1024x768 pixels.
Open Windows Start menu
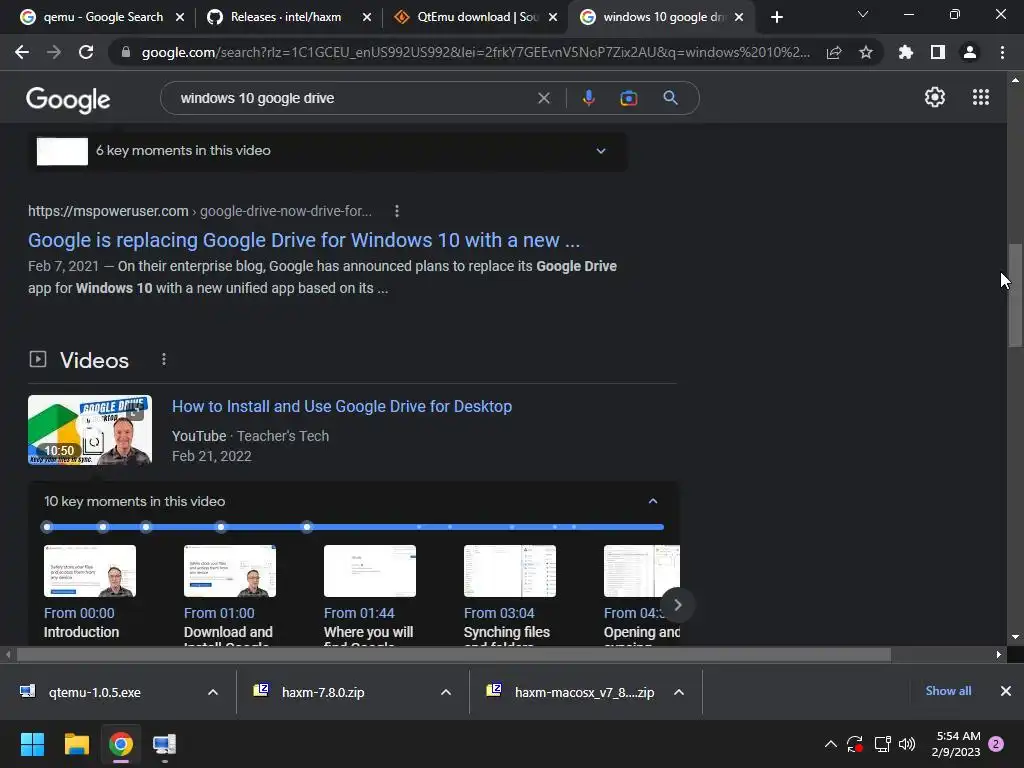[x=32, y=744]
